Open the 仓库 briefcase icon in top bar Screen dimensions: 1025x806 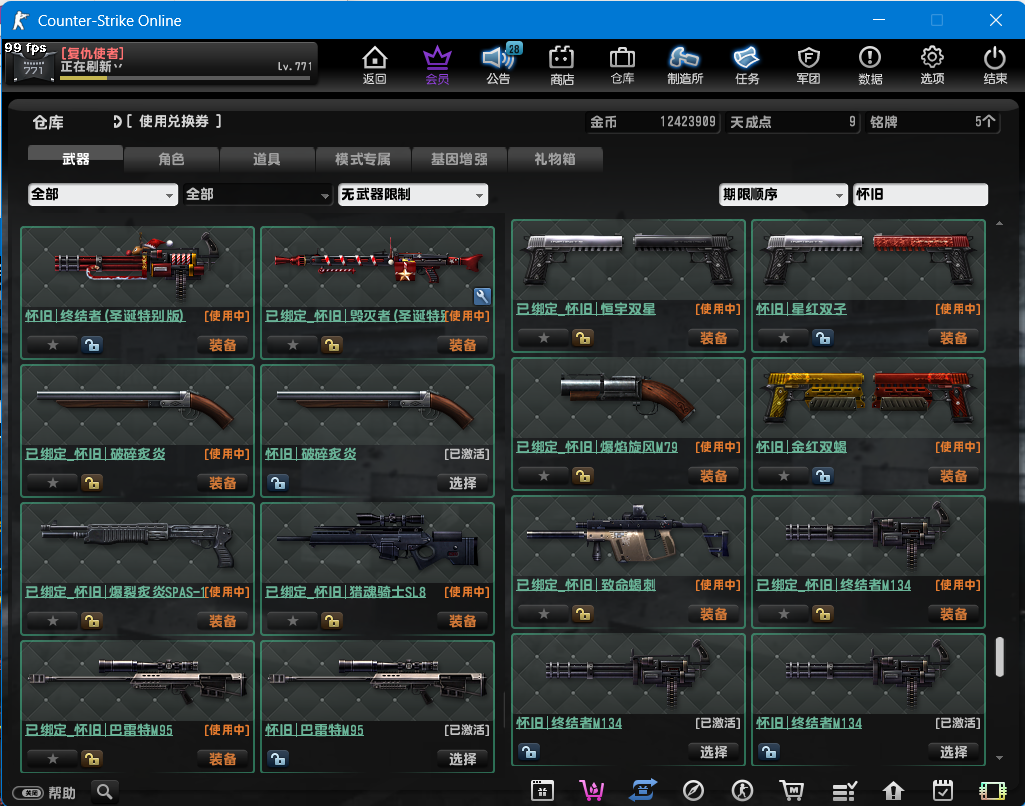pos(622,65)
